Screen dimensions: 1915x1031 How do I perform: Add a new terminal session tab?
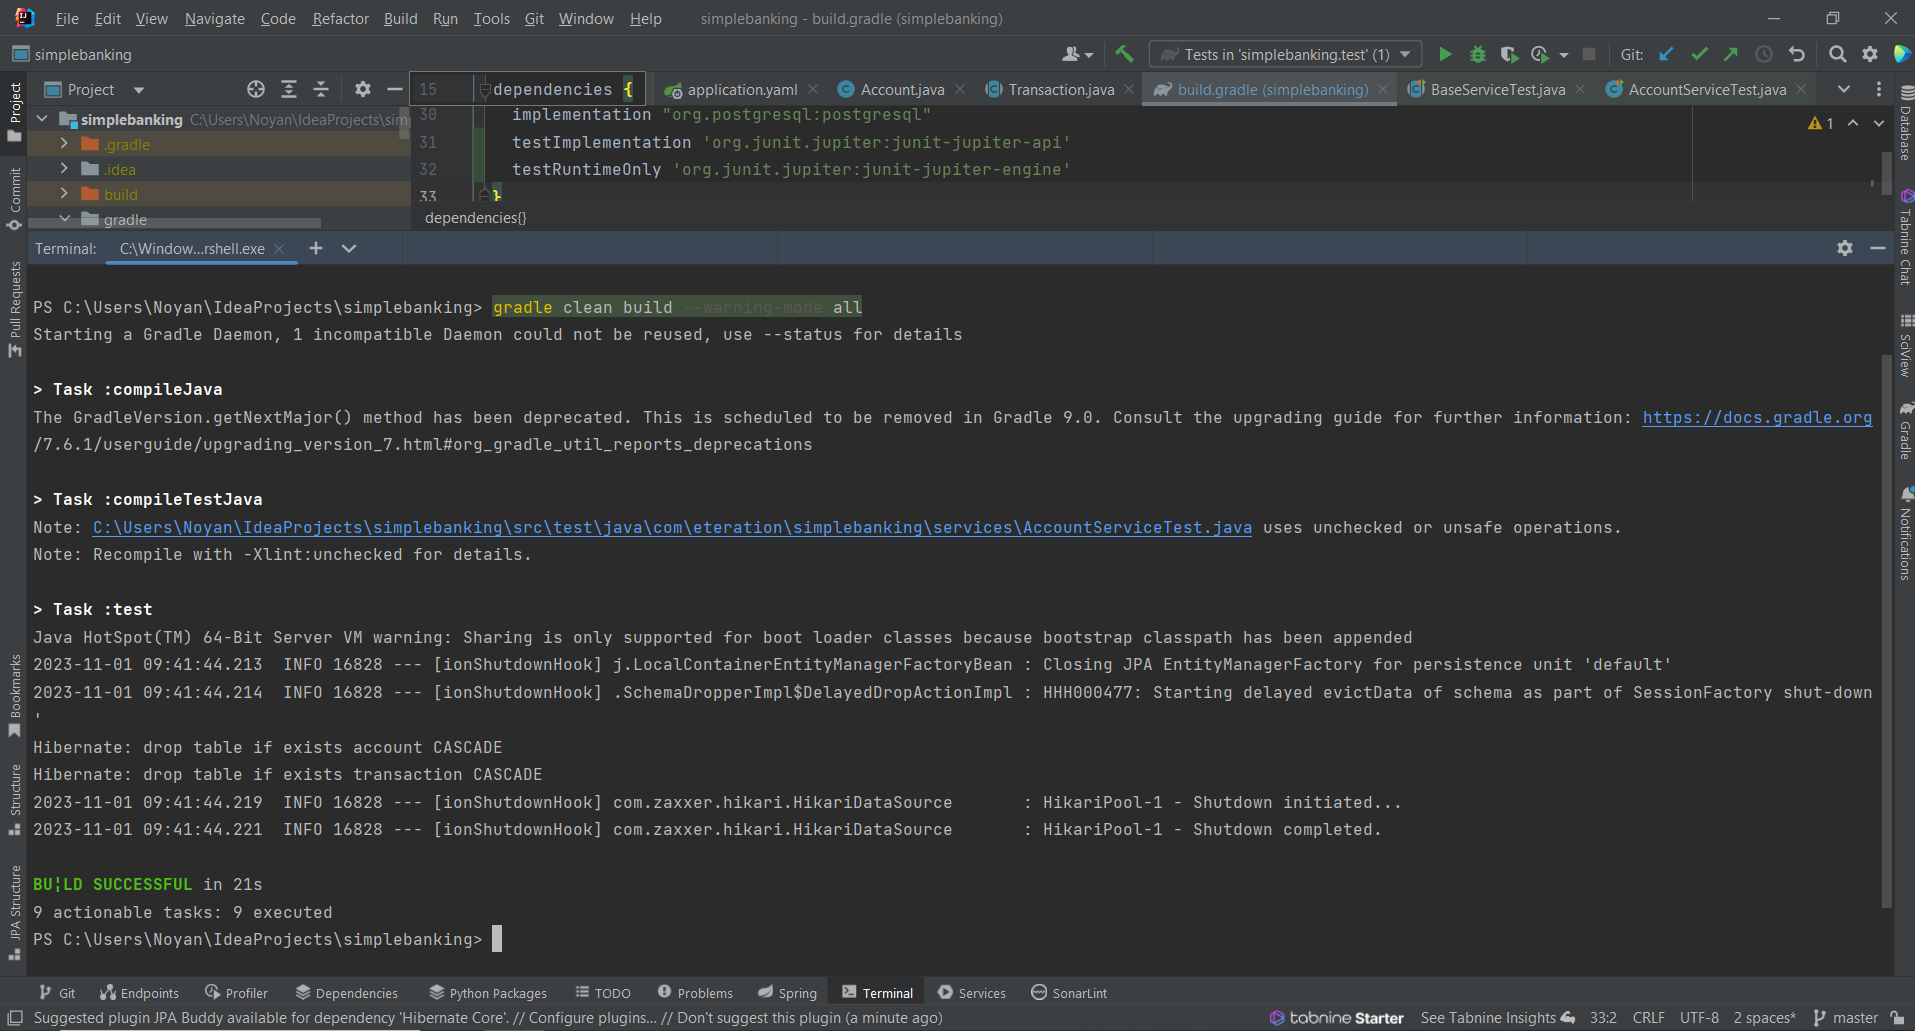(x=316, y=248)
